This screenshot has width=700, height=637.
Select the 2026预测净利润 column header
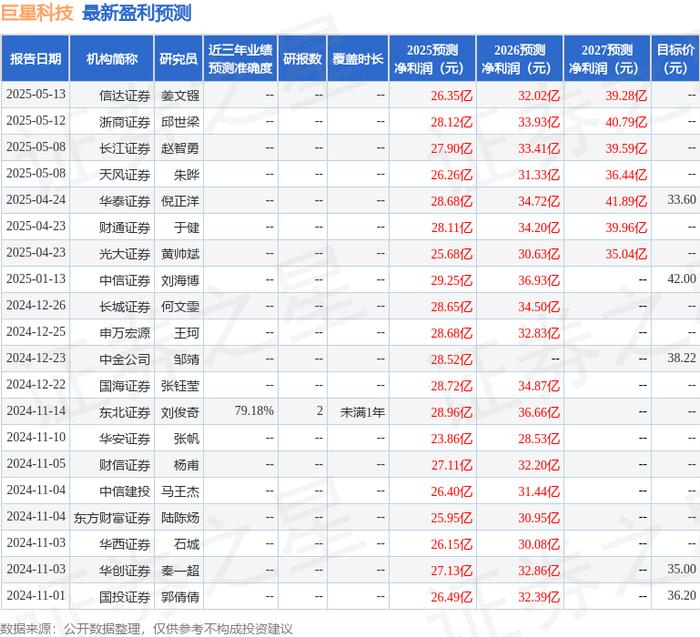point(520,58)
